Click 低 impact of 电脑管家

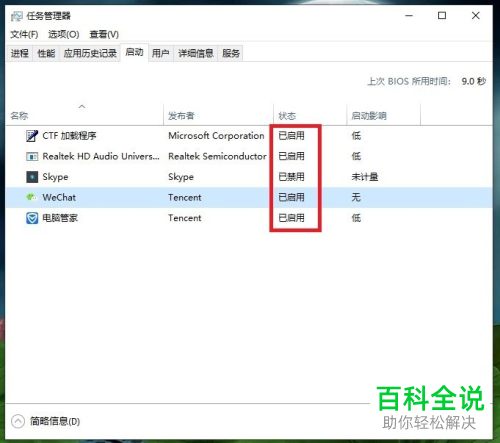click(x=356, y=218)
